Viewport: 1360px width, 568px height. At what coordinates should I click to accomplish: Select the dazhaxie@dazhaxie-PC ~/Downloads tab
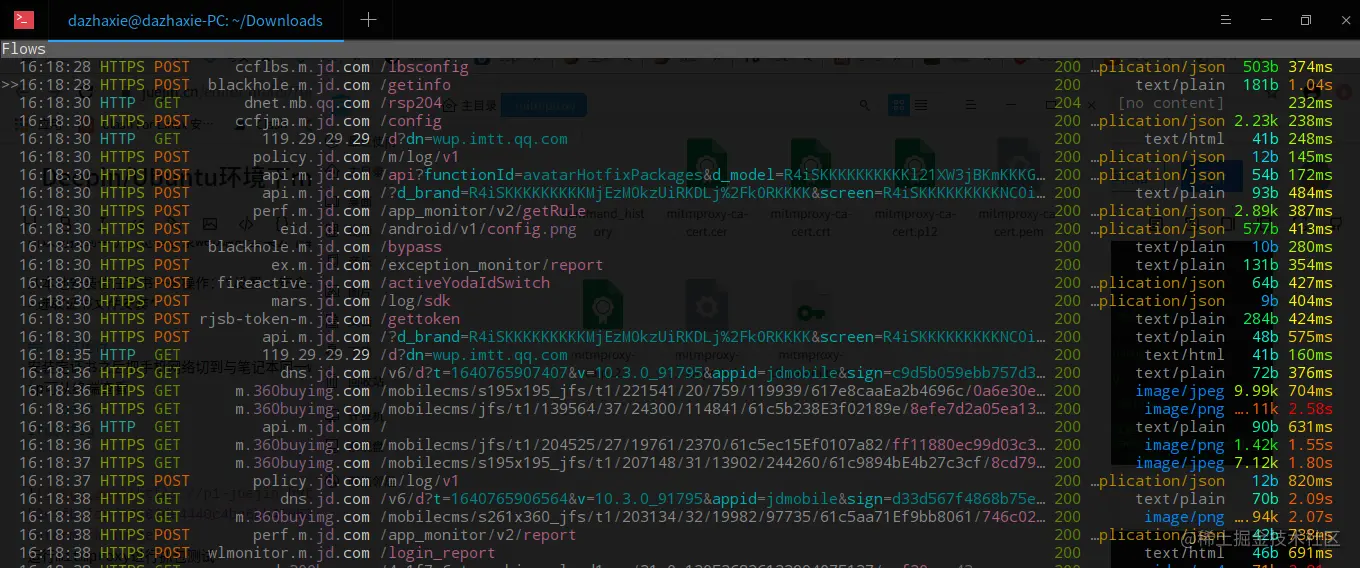195,20
